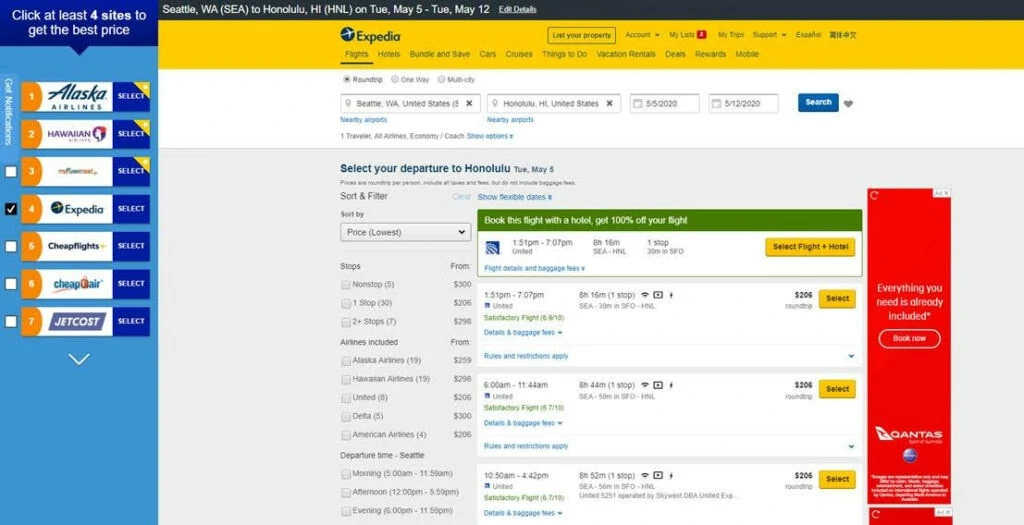Screen dimensions: 1024x525
Task: Expand Details & baggage fees for 1:51pm flight
Action: point(523,332)
